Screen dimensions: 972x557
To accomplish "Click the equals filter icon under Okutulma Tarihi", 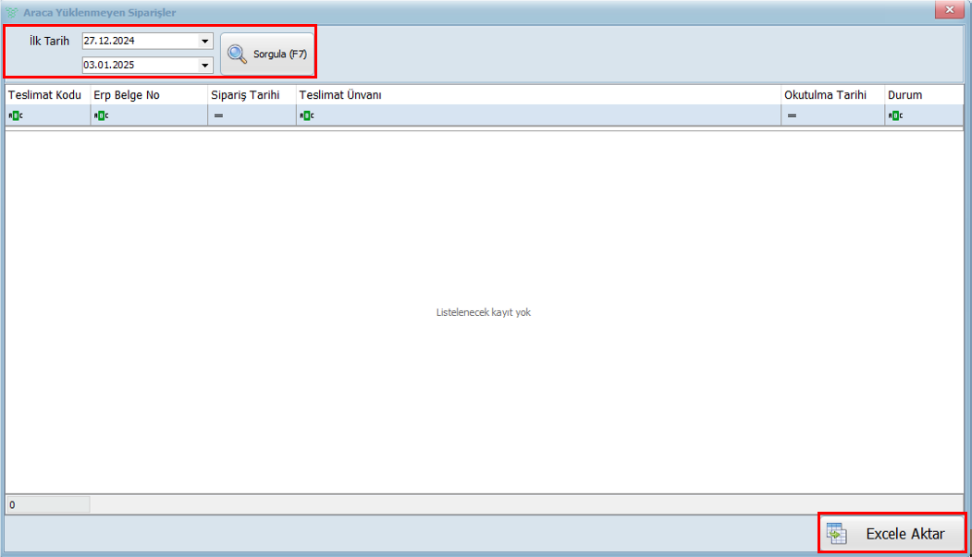I will click(x=791, y=116).
